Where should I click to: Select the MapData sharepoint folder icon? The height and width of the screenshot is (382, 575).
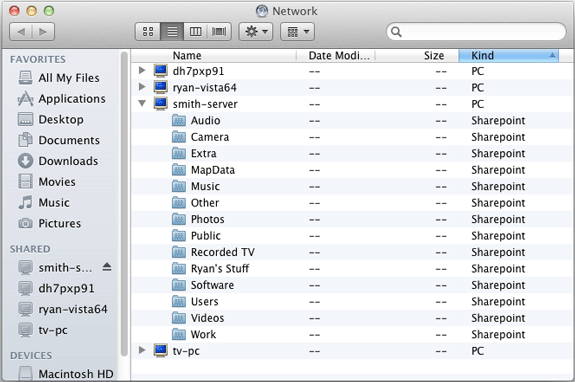tap(179, 170)
